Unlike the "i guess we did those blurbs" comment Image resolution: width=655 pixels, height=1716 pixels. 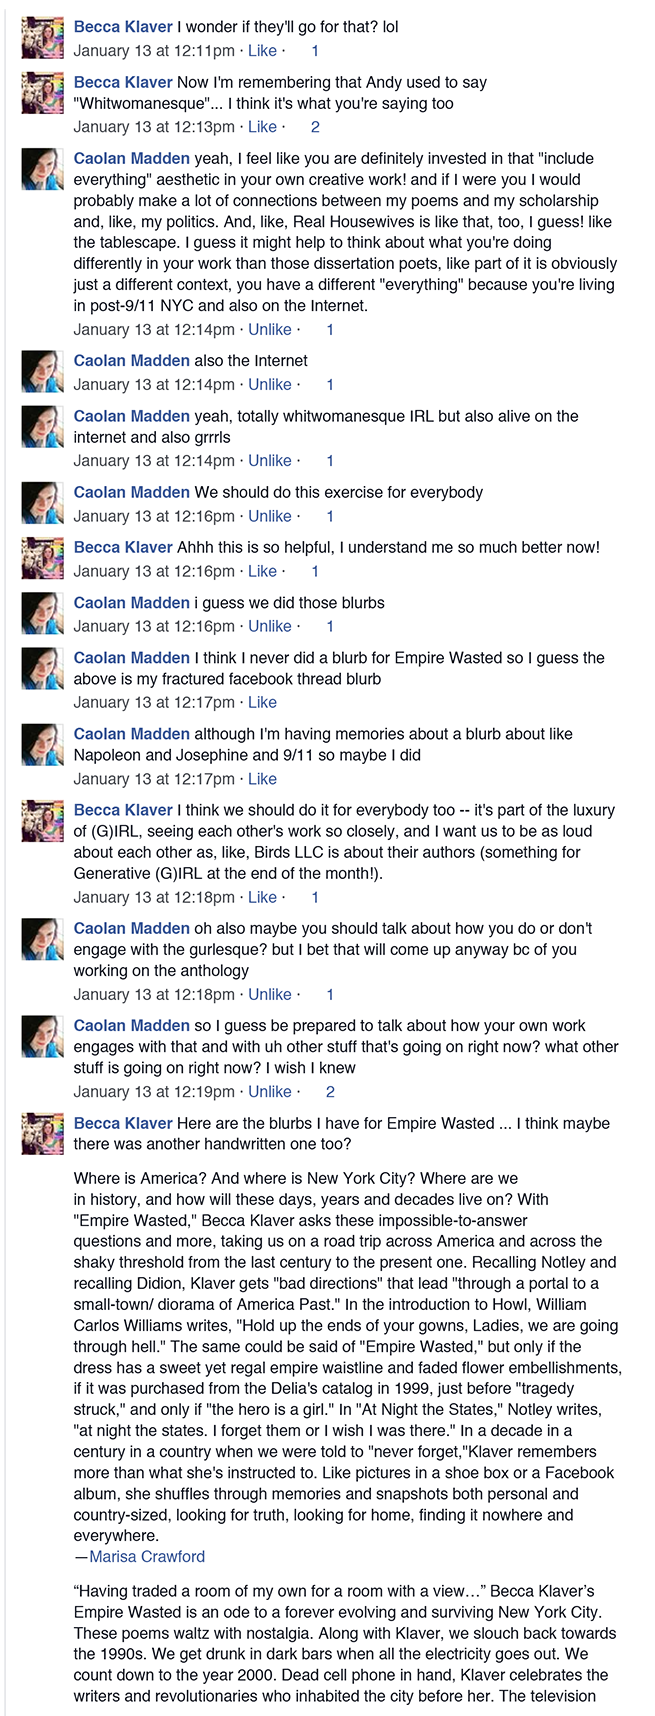click(x=270, y=627)
